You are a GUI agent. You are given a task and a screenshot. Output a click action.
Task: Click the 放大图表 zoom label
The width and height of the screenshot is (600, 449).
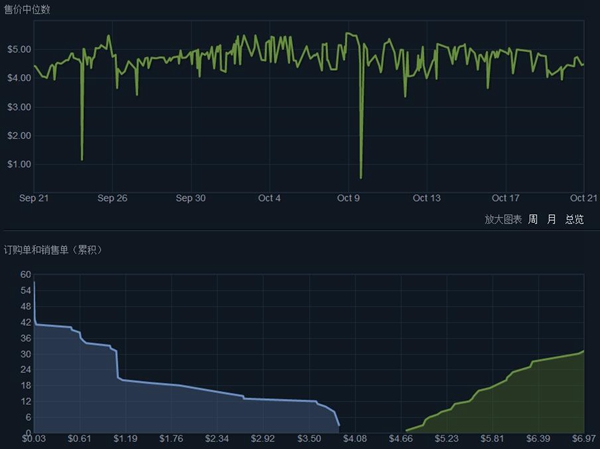click(503, 219)
